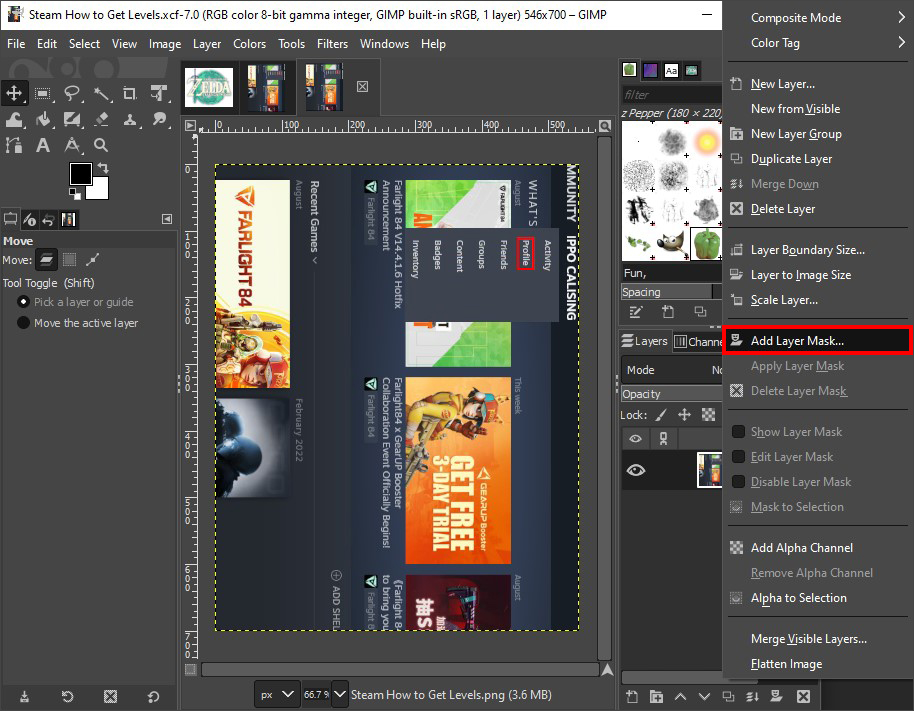This screenshot has width=914, height=711.
Task: Click the Rectangle Select tool
Action: tap(43, 94)
